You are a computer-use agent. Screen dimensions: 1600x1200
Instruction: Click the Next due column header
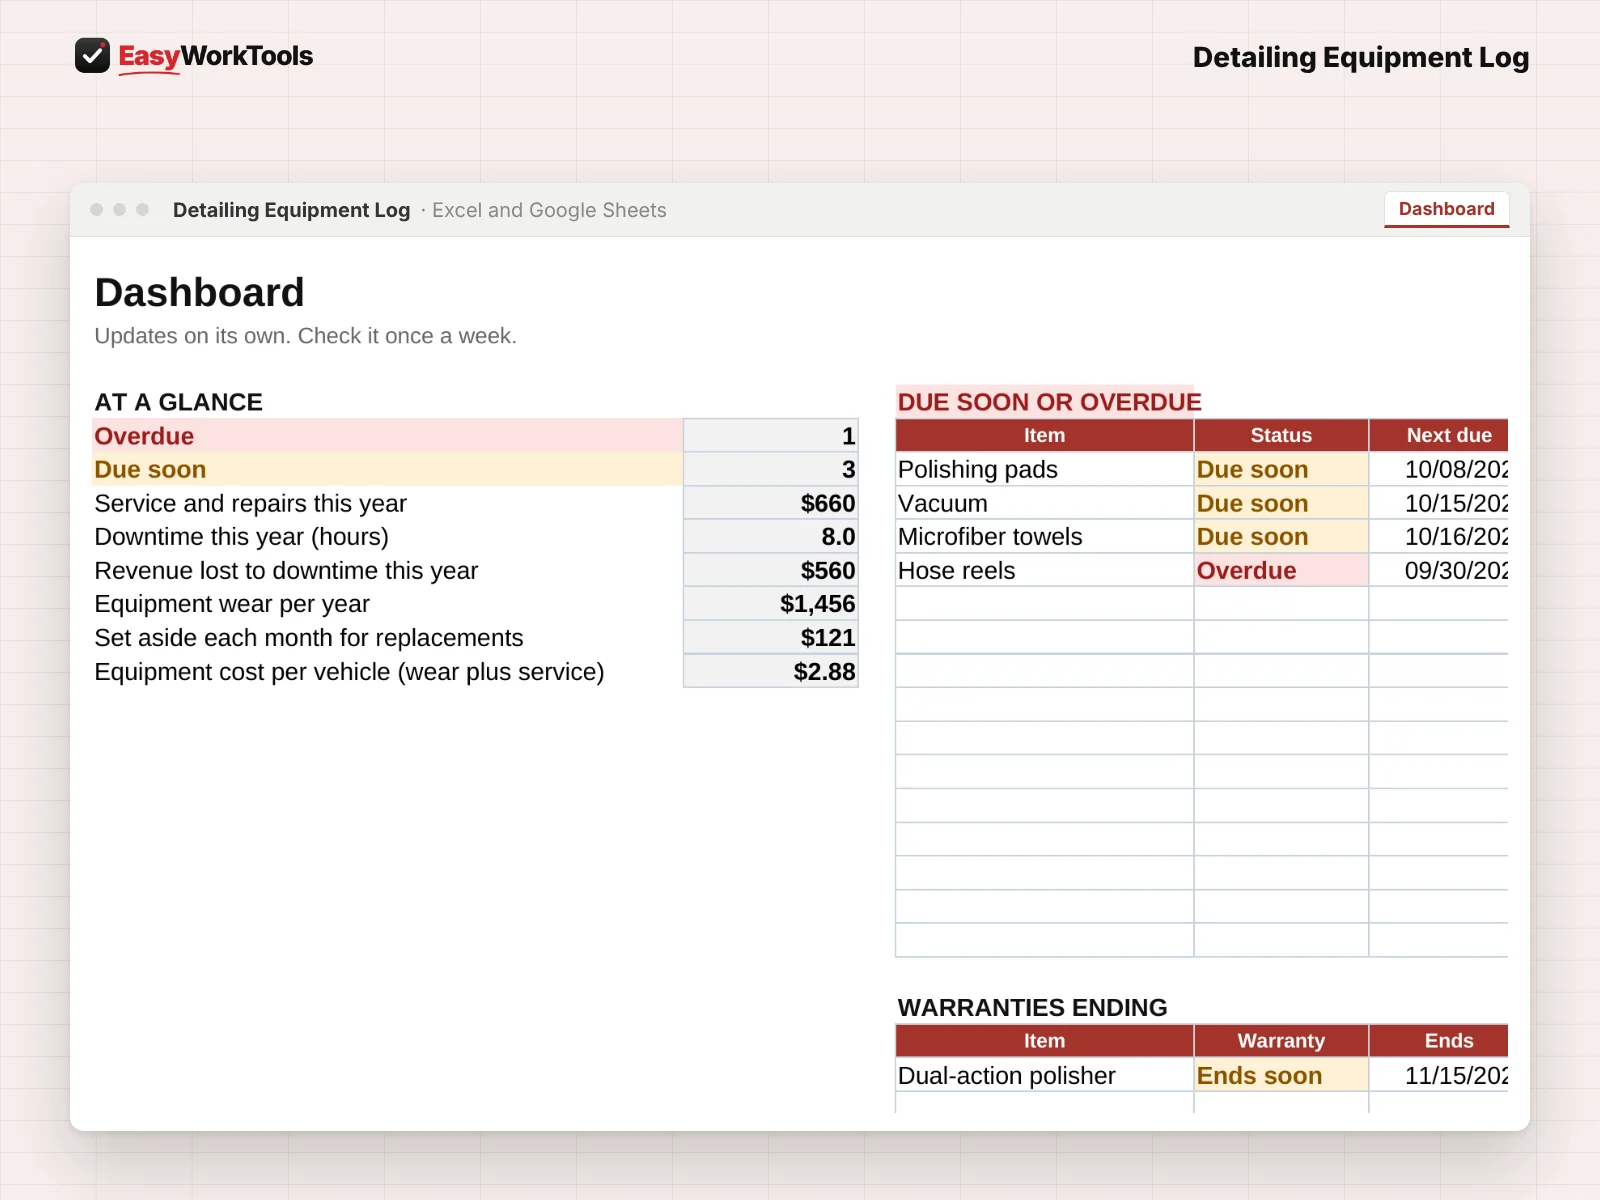tap(1439, 435)
